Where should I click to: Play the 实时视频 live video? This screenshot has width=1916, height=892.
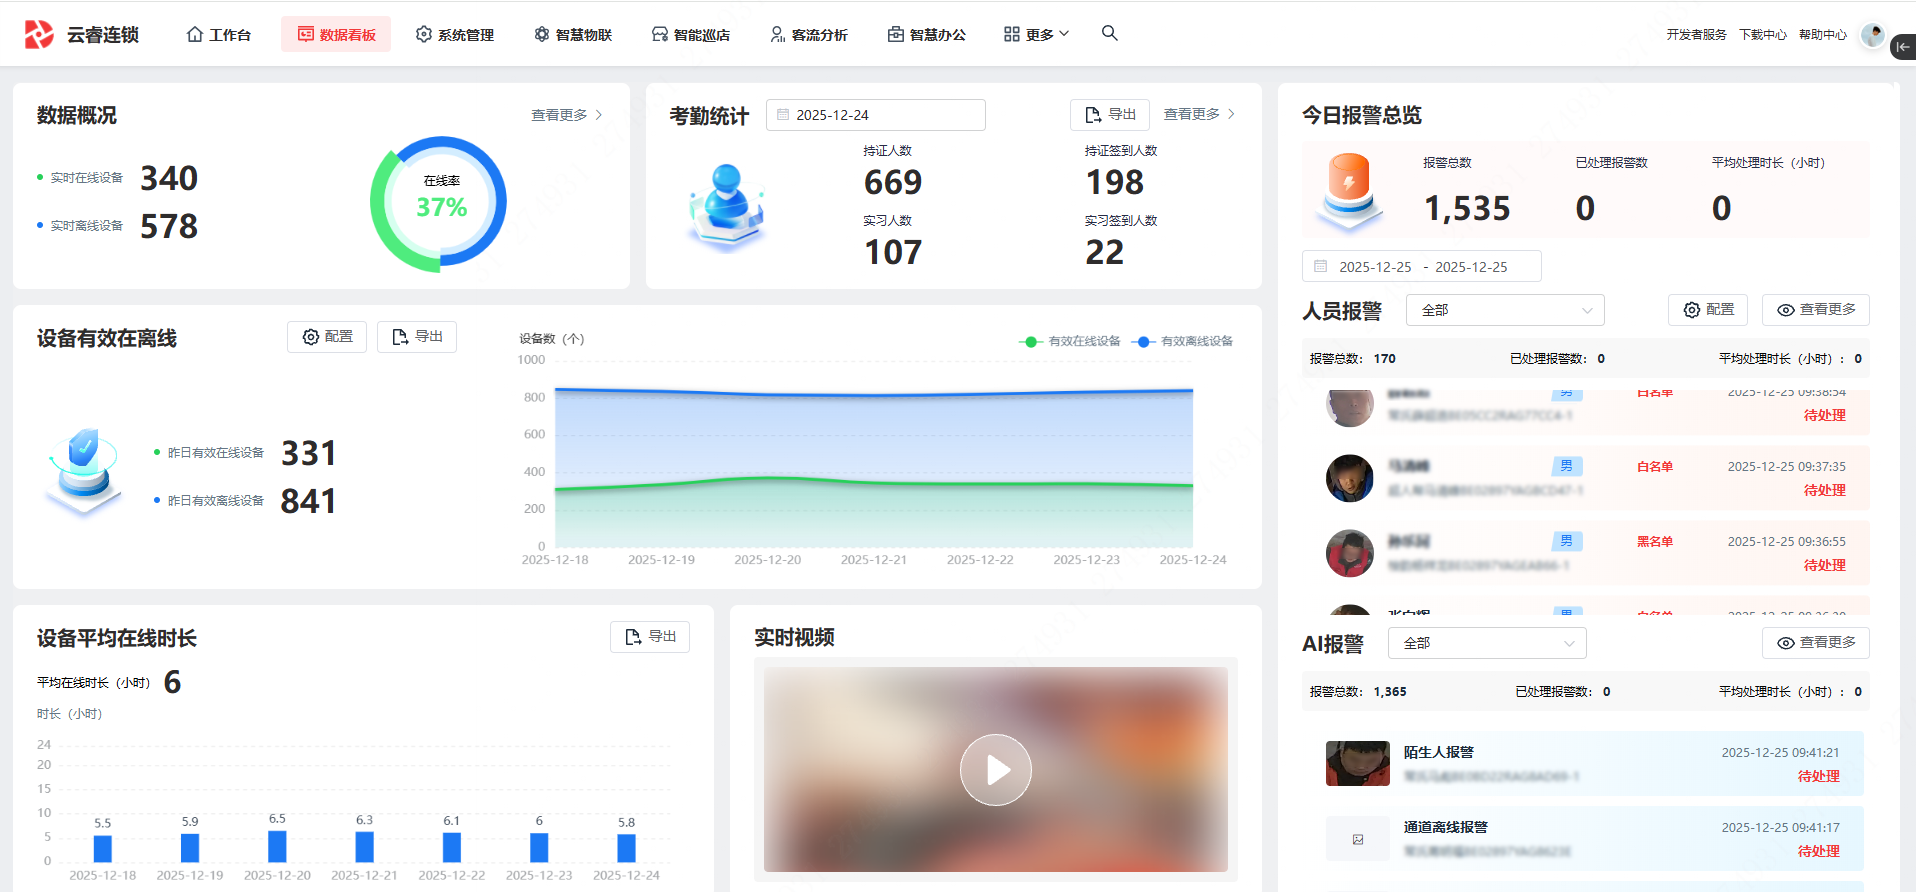click(x=995, y=770)
